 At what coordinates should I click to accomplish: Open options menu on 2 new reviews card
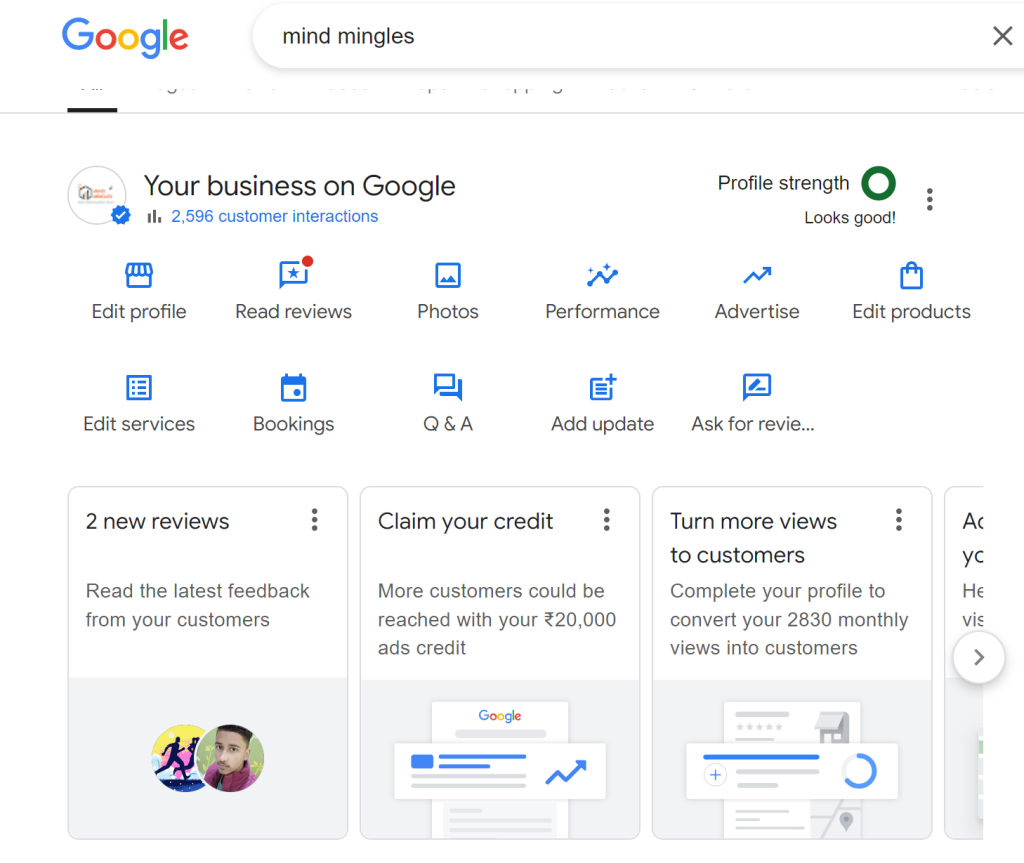[315, 520]
